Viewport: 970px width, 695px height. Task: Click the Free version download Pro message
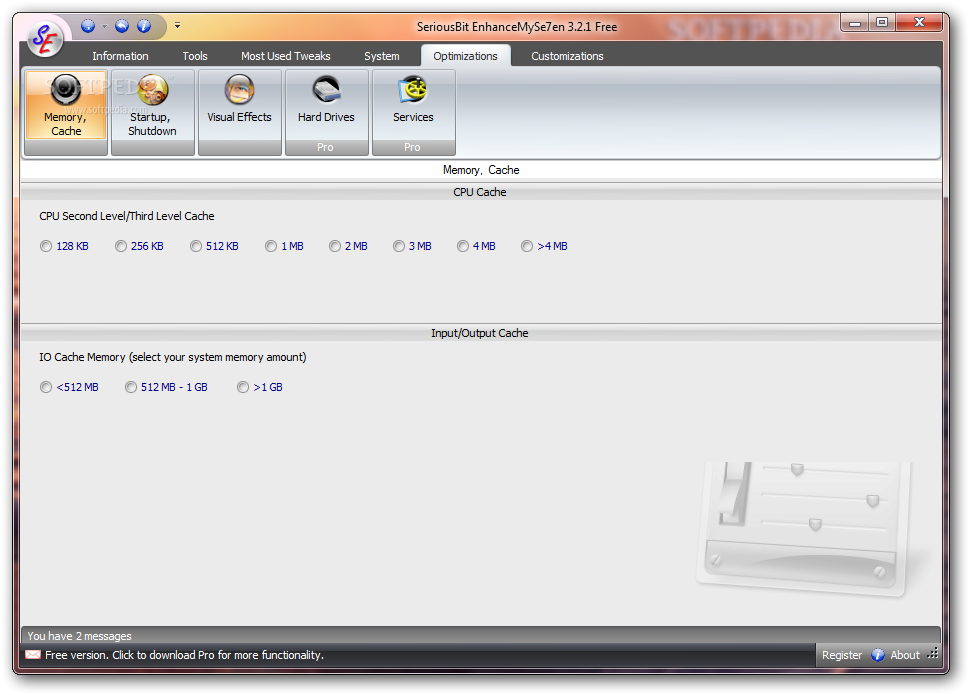(184, 655)
